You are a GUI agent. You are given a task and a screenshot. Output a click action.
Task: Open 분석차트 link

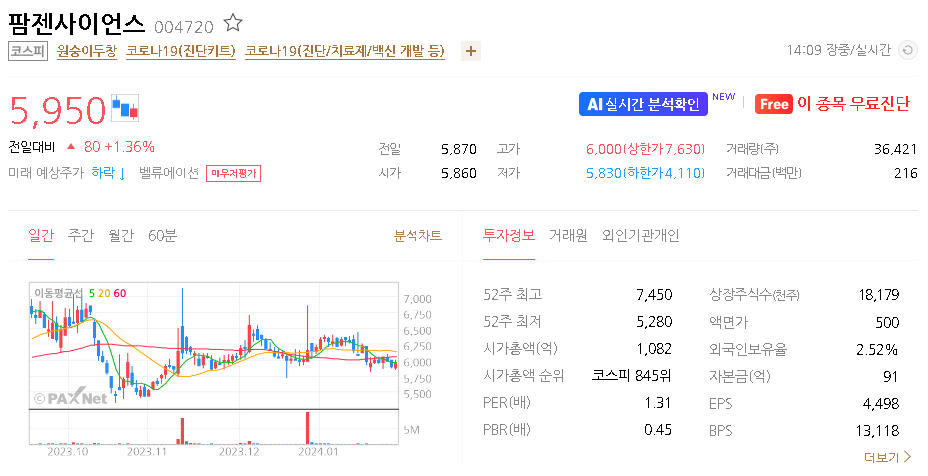point(418,236)
